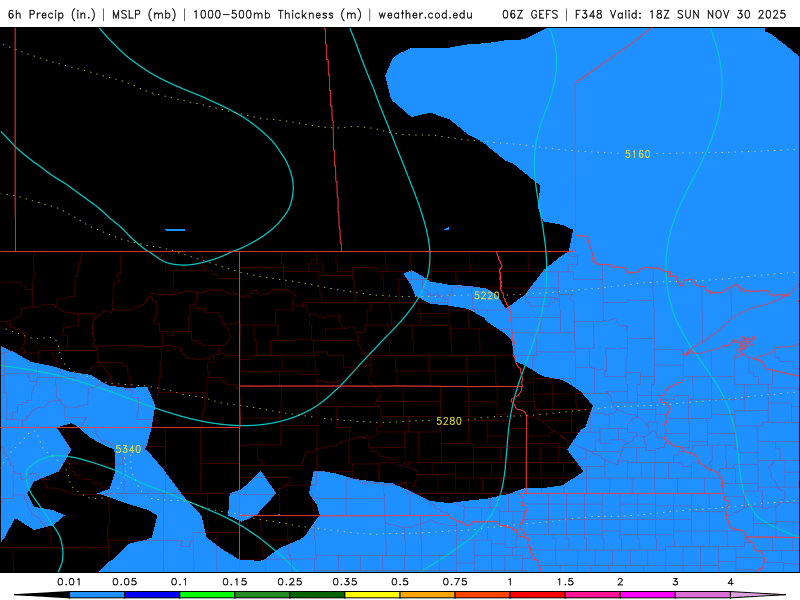Viewport: 800px width, 600px height.
Task: Click the magenta 2 inch legend swatch
Action: 648,595
